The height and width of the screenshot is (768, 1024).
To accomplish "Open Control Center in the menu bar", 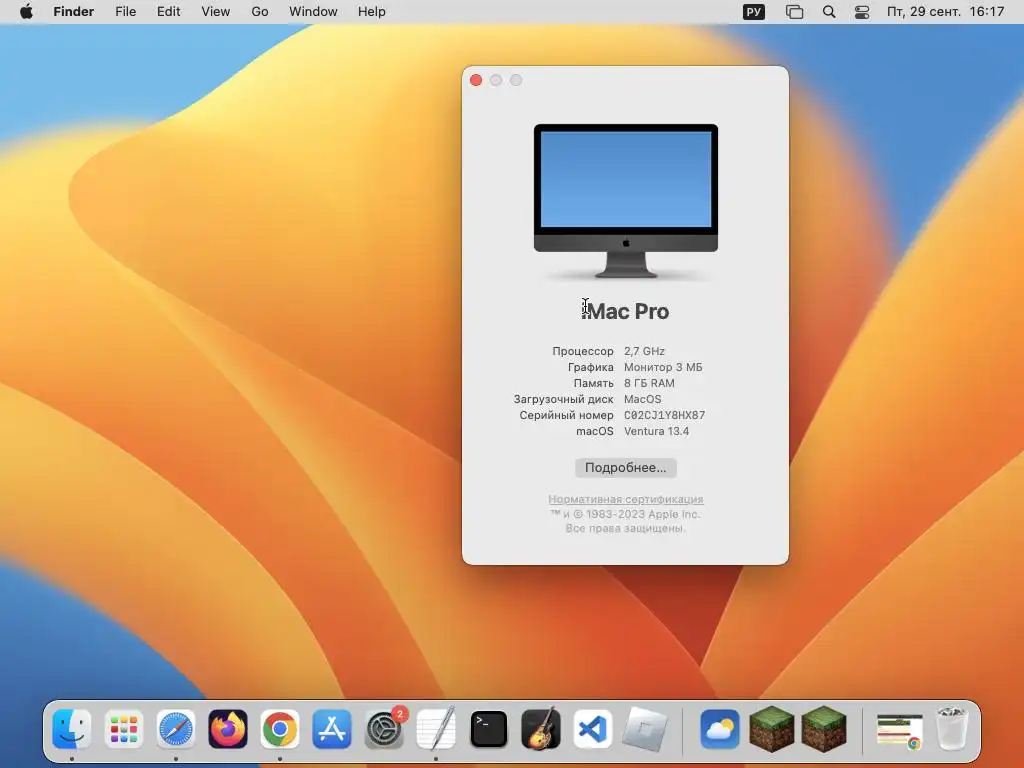I will tap(862, 12).
